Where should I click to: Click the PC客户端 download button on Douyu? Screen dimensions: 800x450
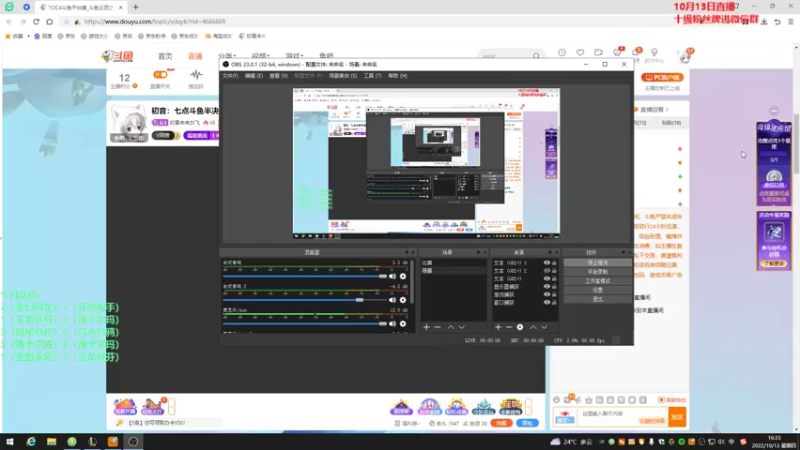(x=662, y=78)
